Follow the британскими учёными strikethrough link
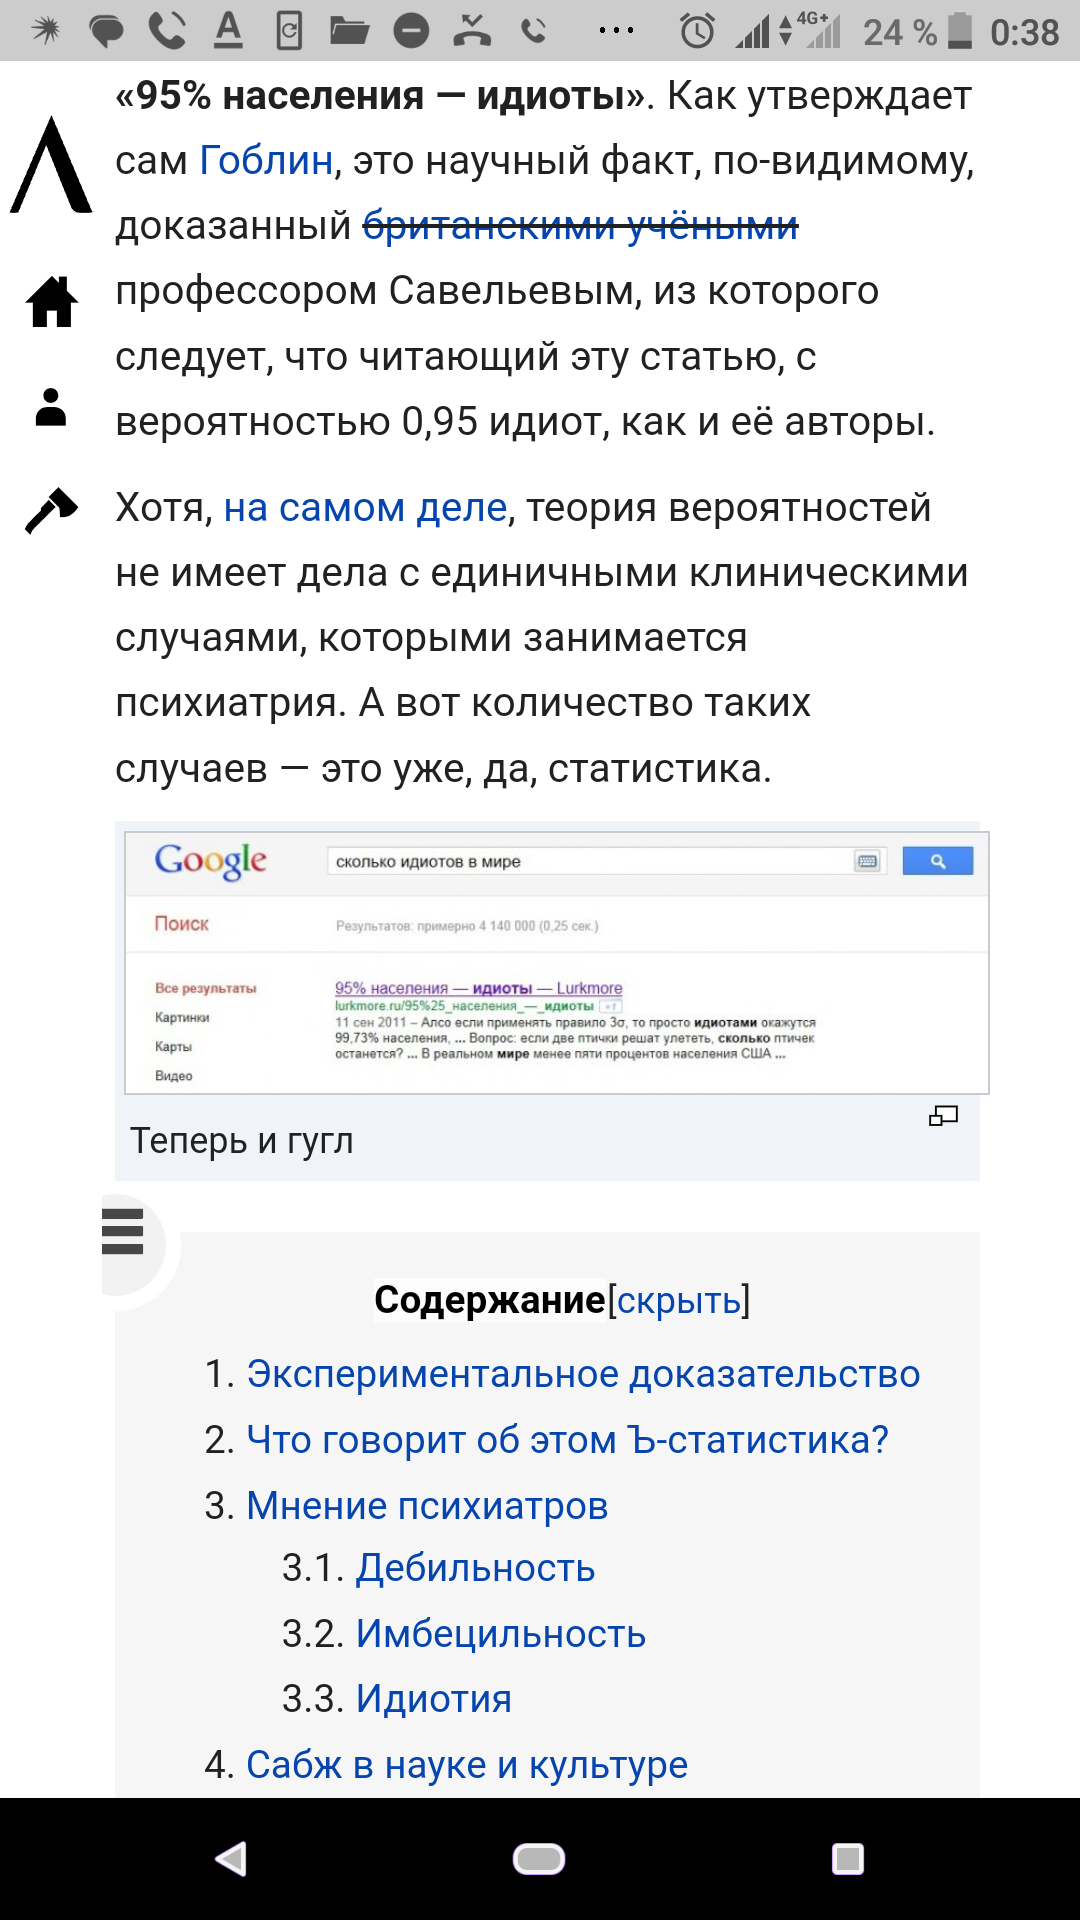Screen dimensions: 1080x1920 580,225
